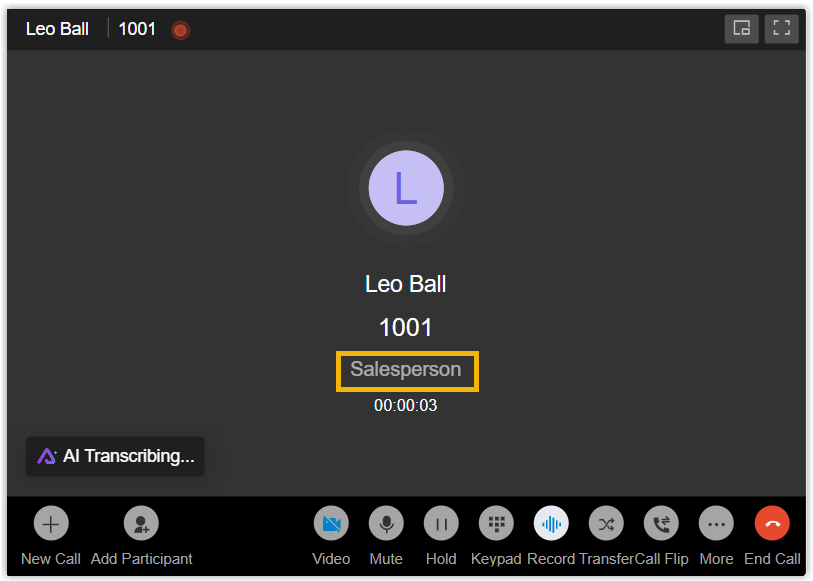
Task: Click the Call Flip icon
Action: pyautogui.click(x=661, y=523)
